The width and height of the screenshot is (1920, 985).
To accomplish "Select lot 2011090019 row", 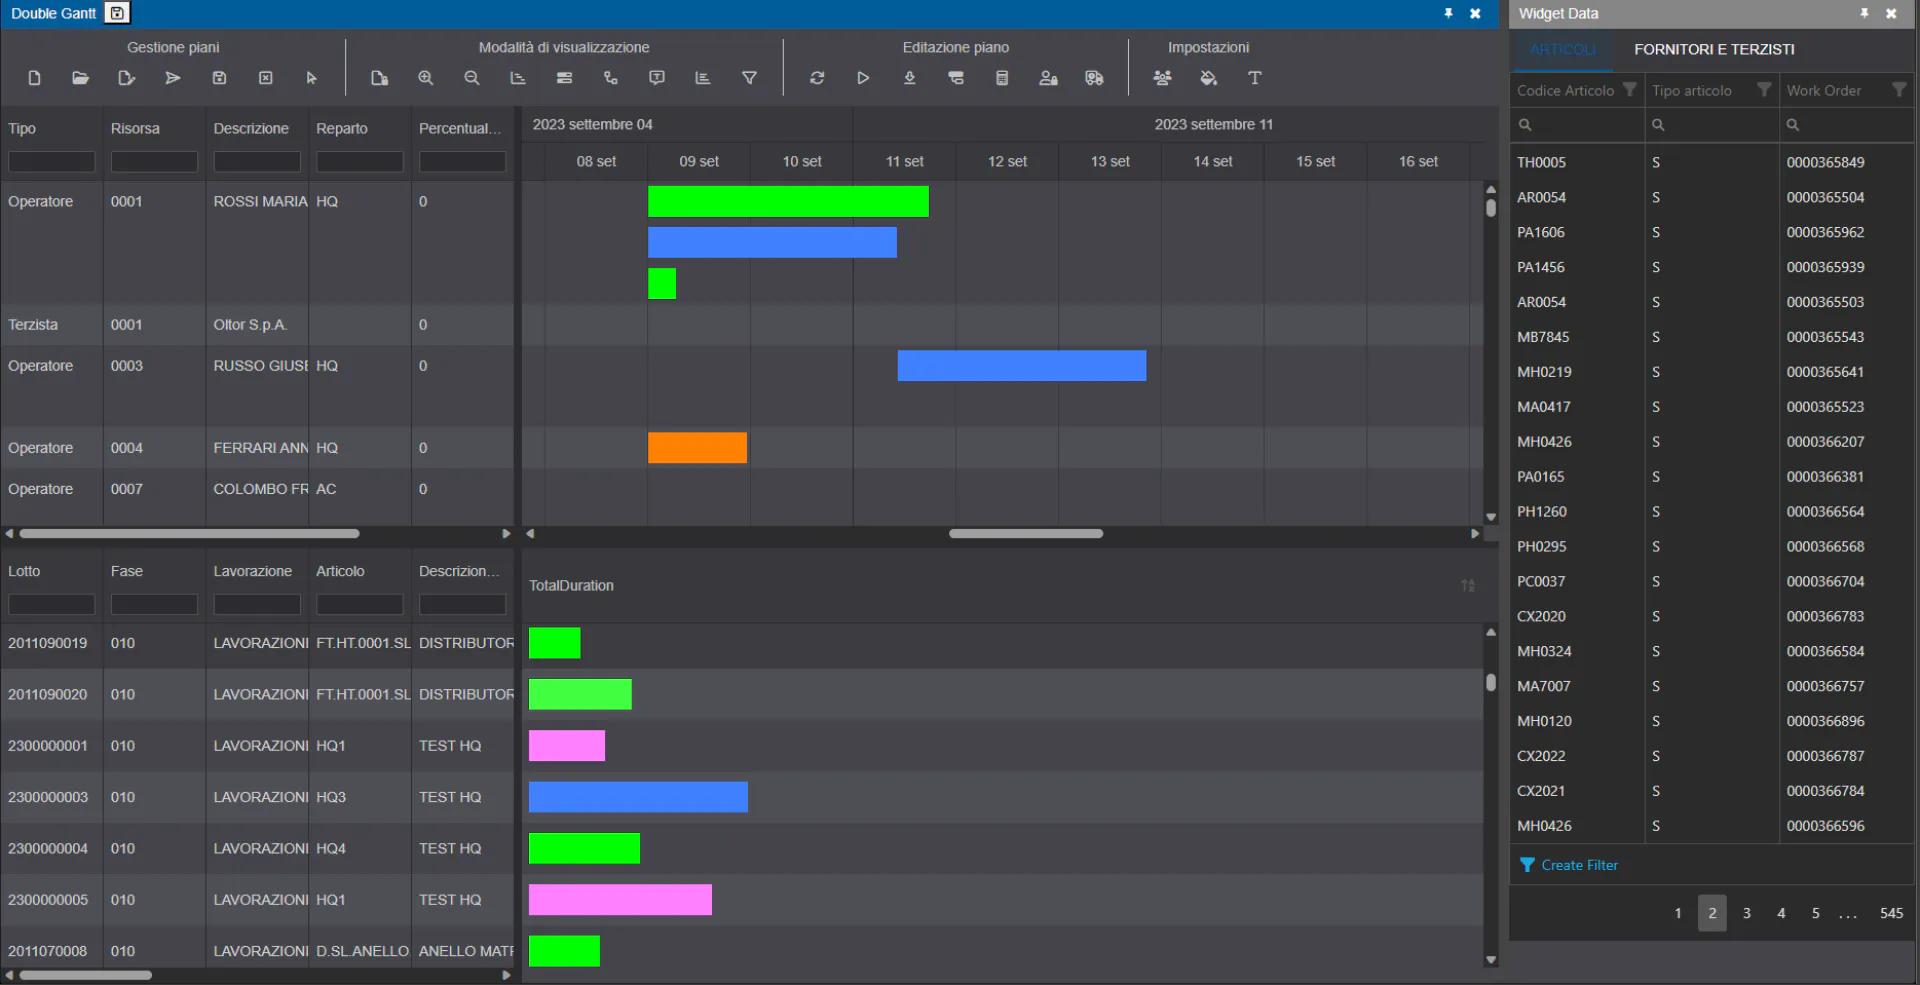I will click(x=257, y=643).
